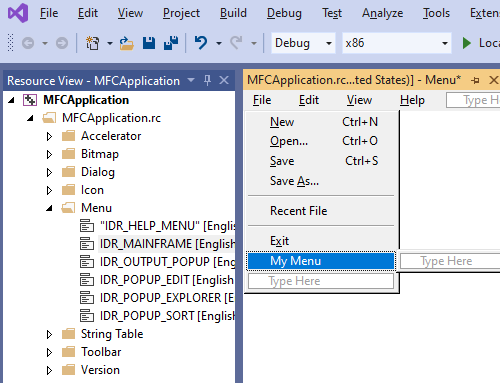Open the Undo history dropdown arrow
Viewport: 500px width, 383px height.
point(219,43)
